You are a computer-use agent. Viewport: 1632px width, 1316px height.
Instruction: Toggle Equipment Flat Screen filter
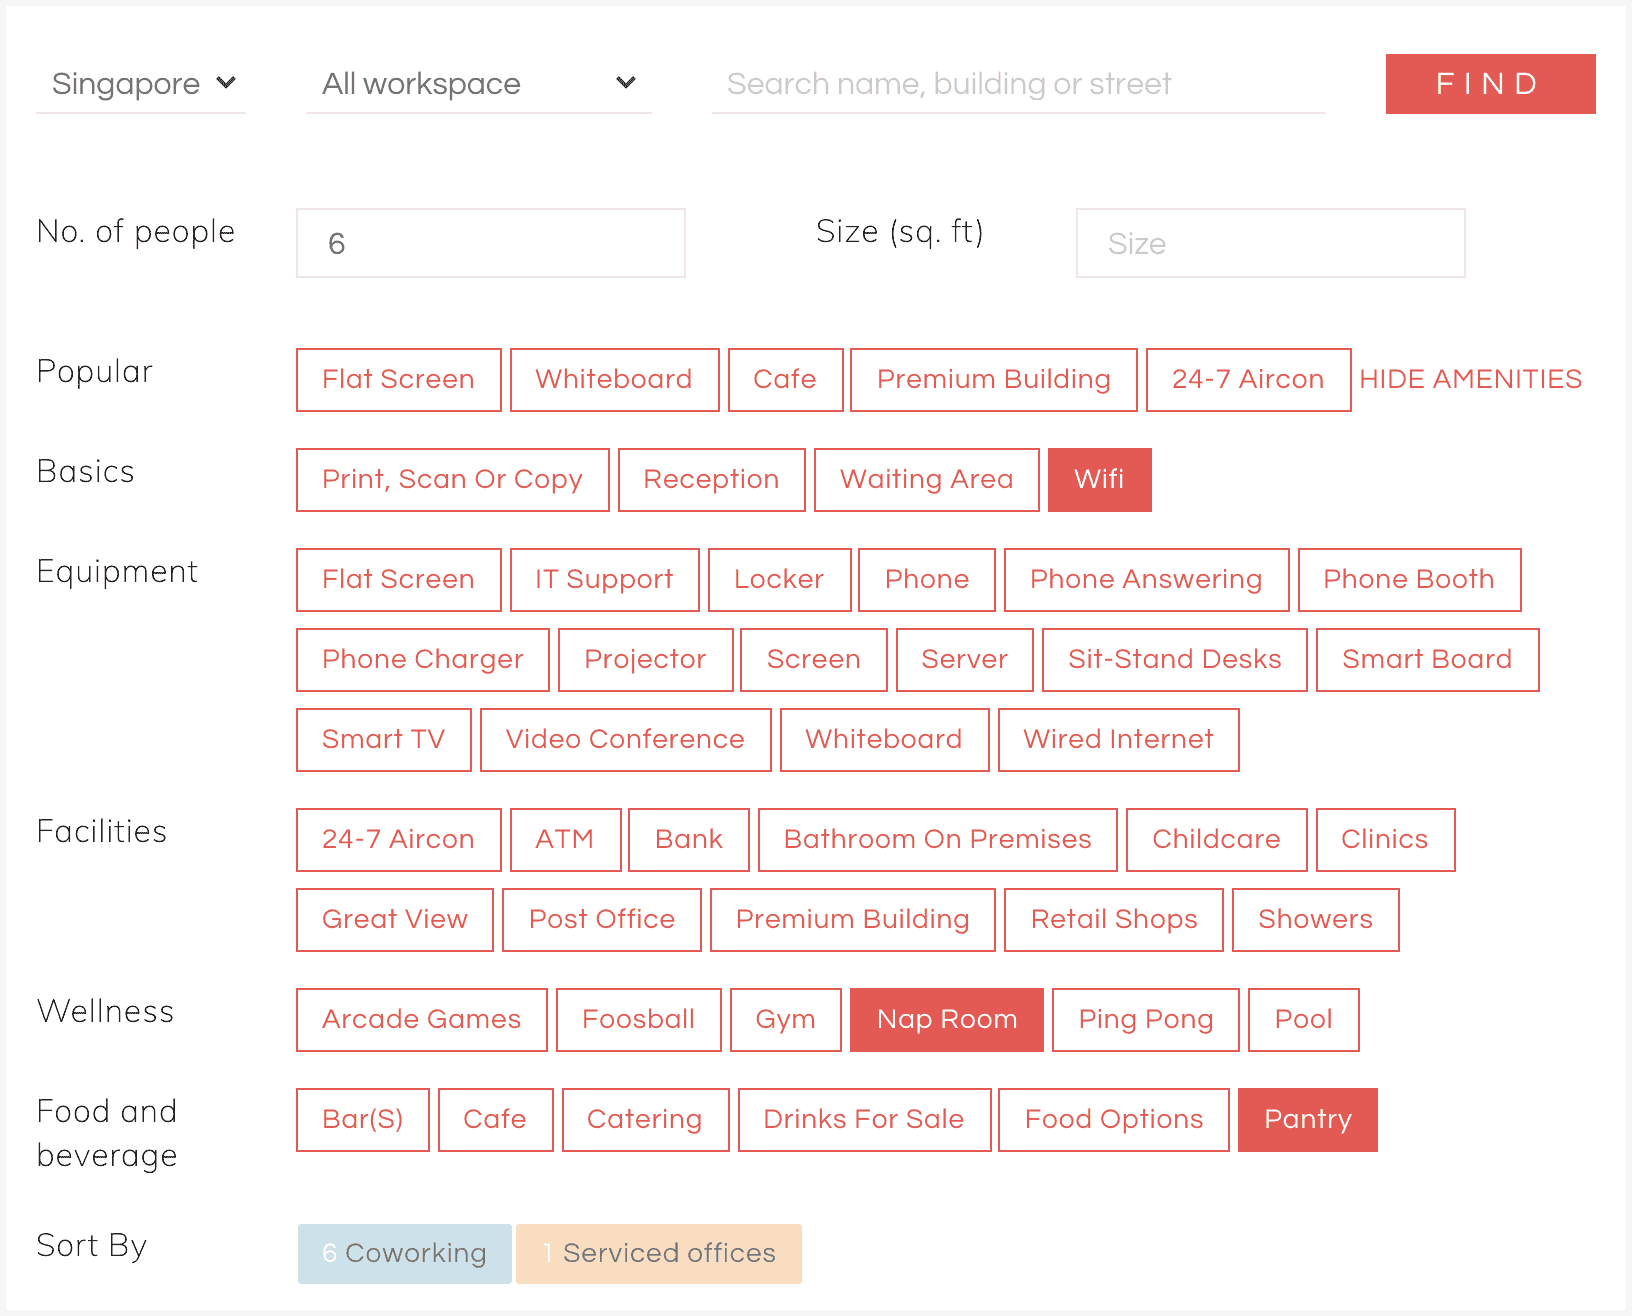tap(399, 580)
